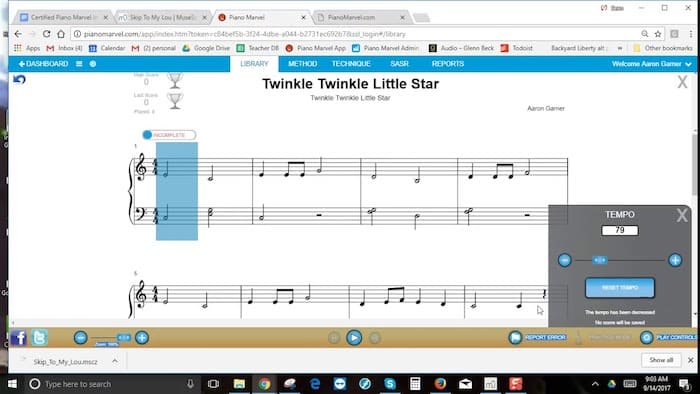Image resolution: width=700 pixels, height=394 pixels.
Task: Show hidden system tray icons
Action: [x=595, y=384]
